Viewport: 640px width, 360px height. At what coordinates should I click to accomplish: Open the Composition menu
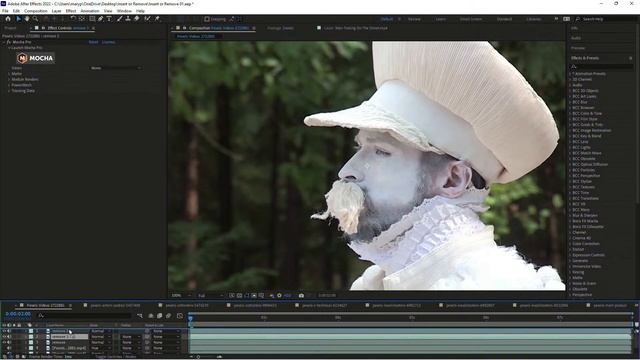click(36, 11)
